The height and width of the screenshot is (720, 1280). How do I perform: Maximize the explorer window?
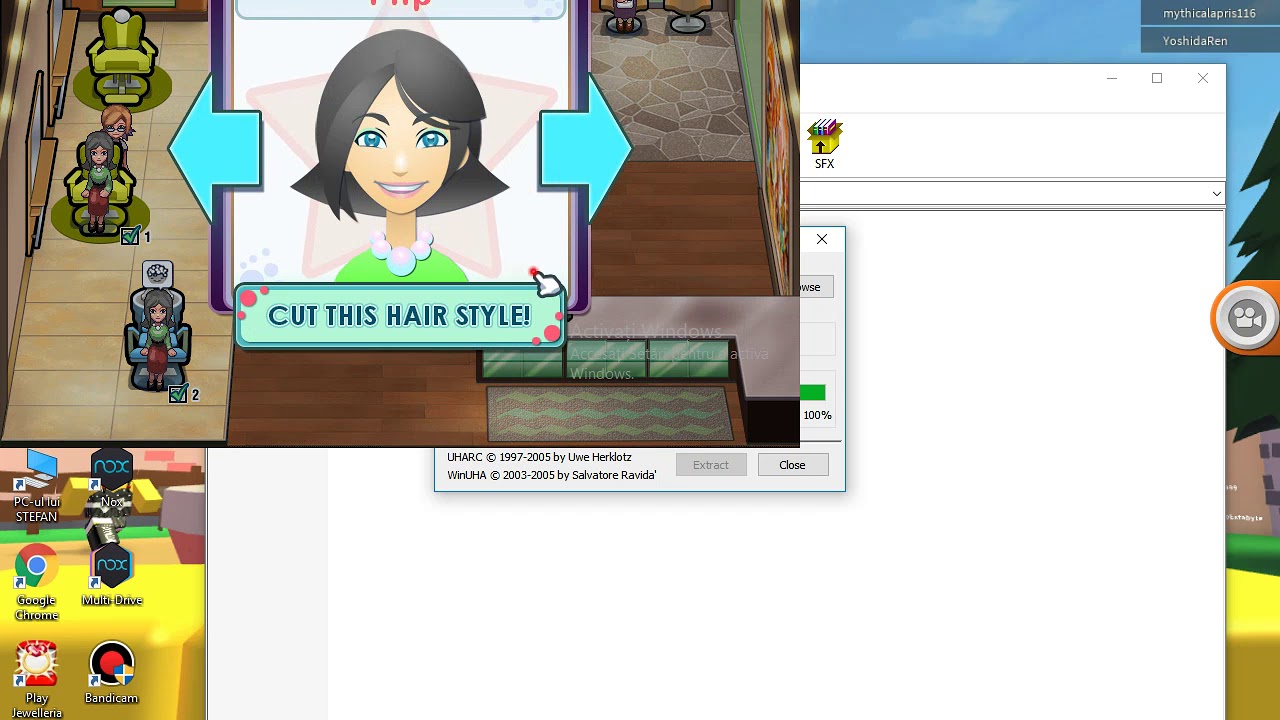coord(1157,78)
